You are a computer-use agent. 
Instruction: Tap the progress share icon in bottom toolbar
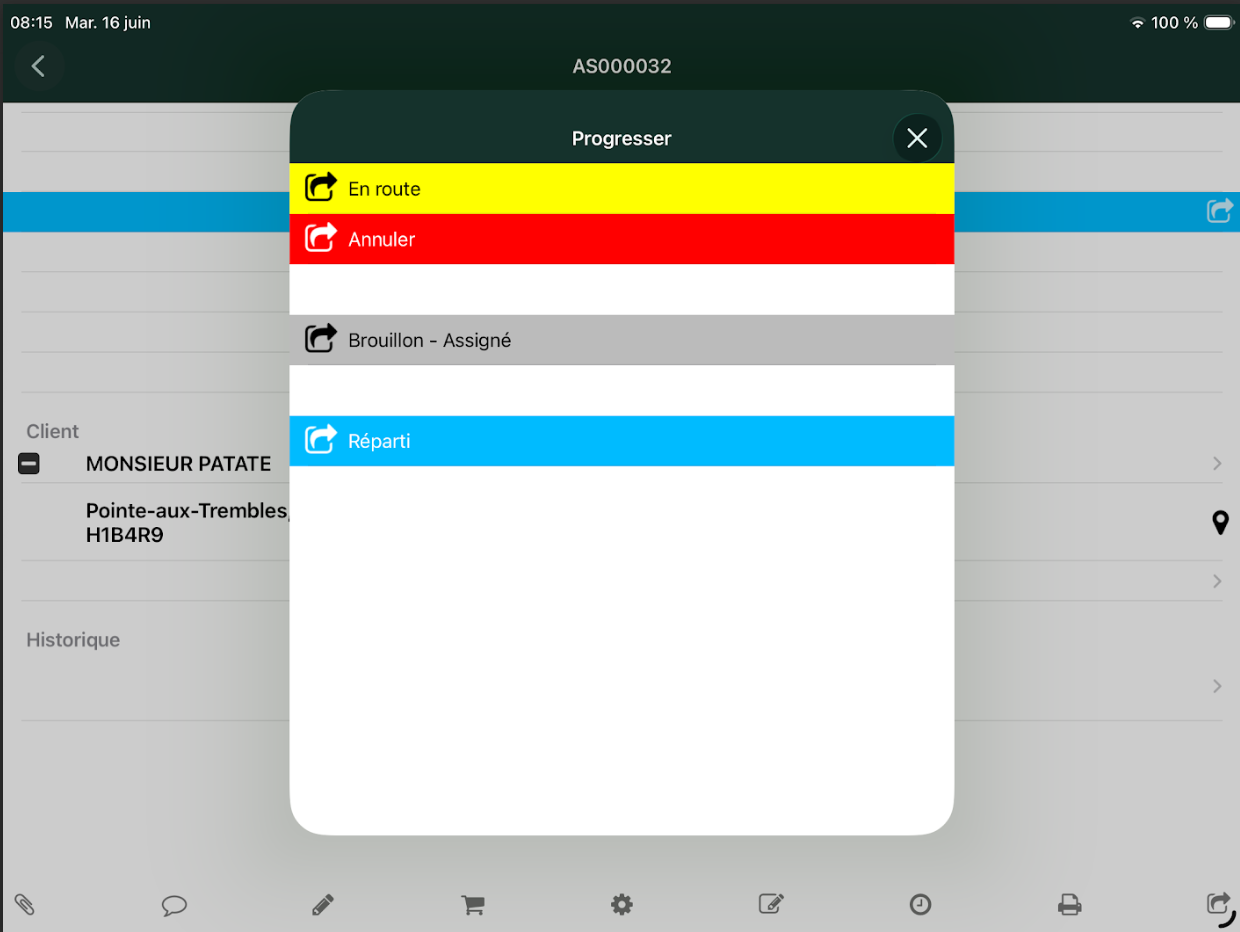(1219, 904)
